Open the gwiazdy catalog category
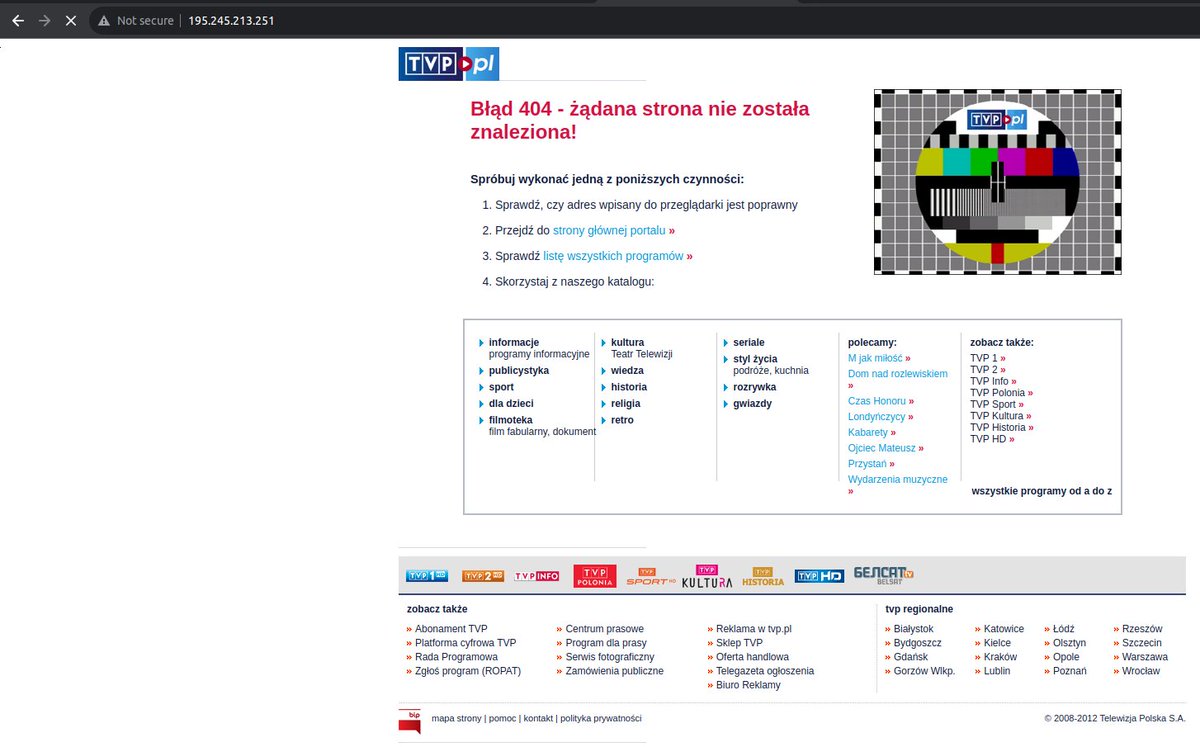Viewport: 1200px width, 747px height. tap(752, 403)
